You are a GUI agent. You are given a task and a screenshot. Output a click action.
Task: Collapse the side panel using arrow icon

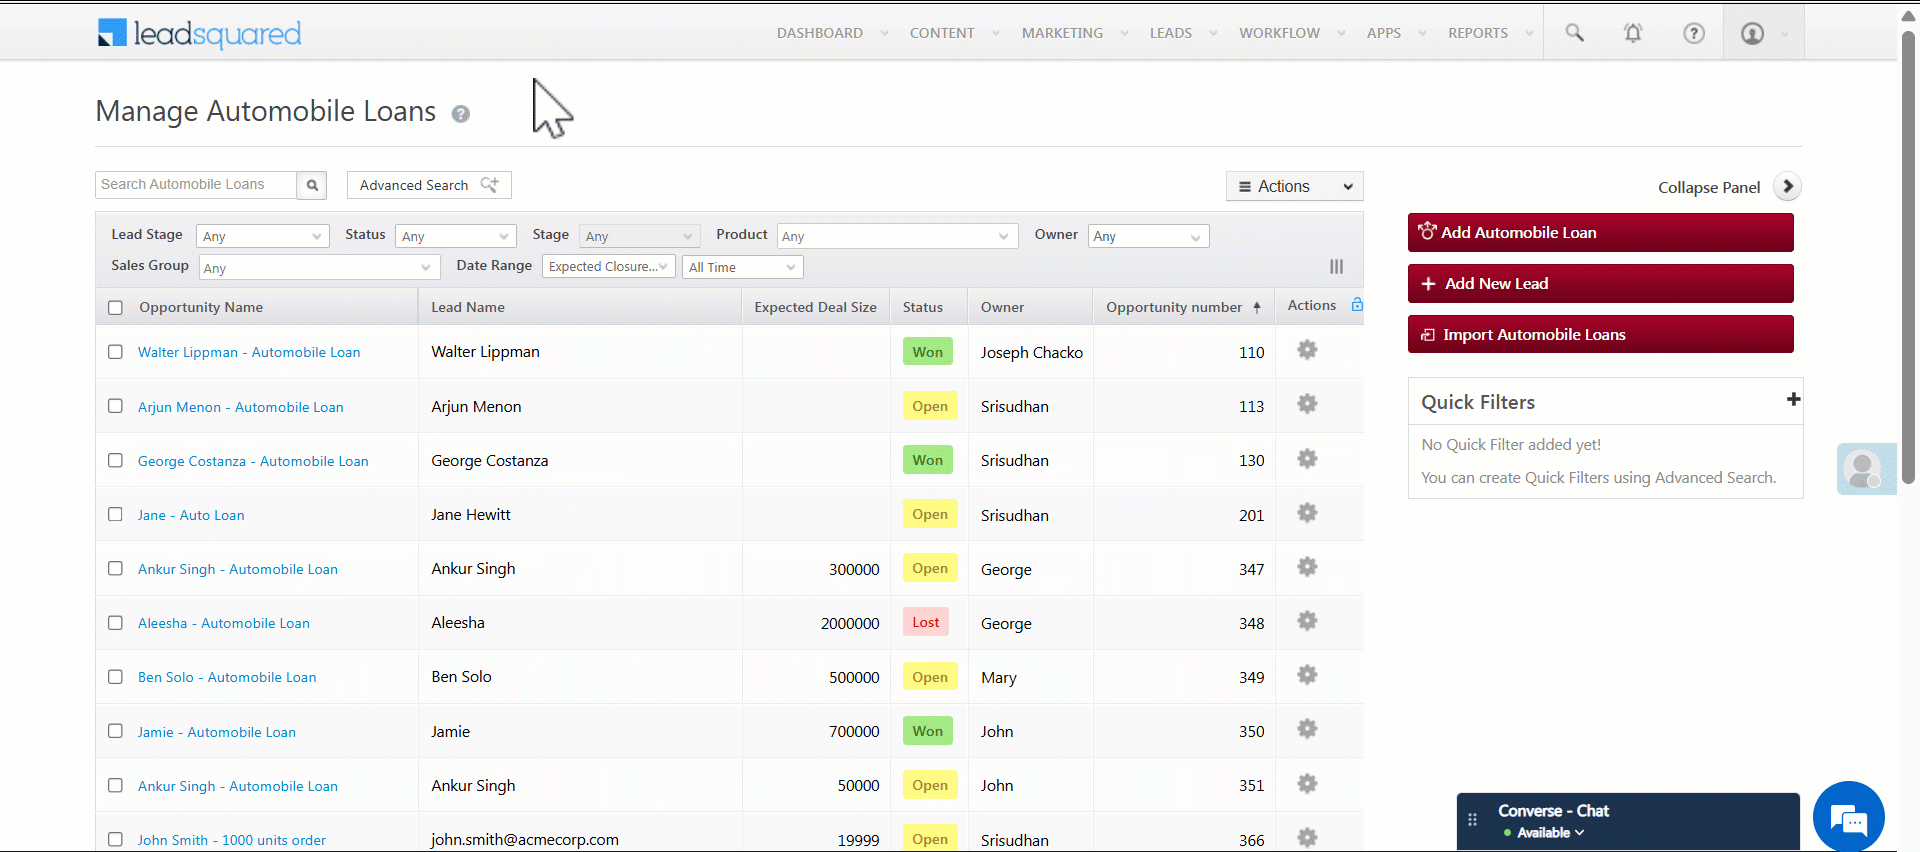[1787, 187]
